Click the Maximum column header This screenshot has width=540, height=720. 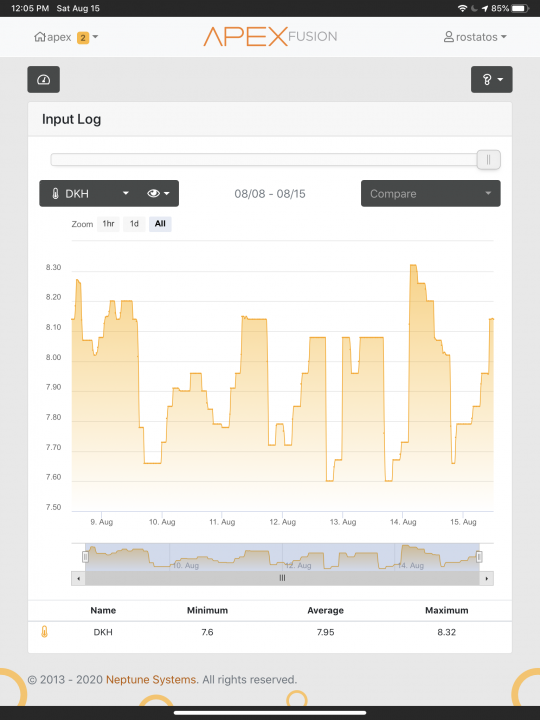coord(446,610)
